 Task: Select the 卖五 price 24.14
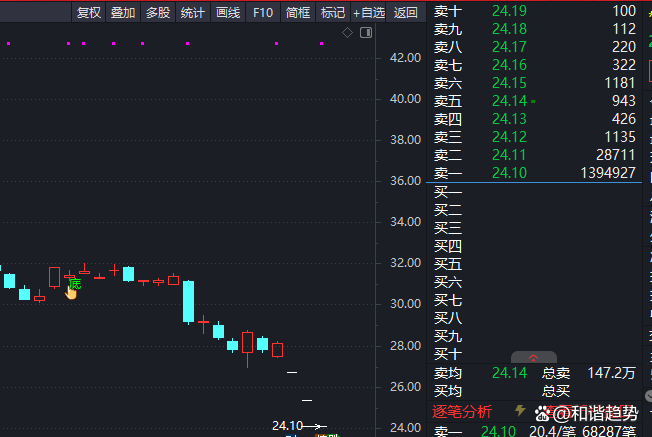coord(509,101)
